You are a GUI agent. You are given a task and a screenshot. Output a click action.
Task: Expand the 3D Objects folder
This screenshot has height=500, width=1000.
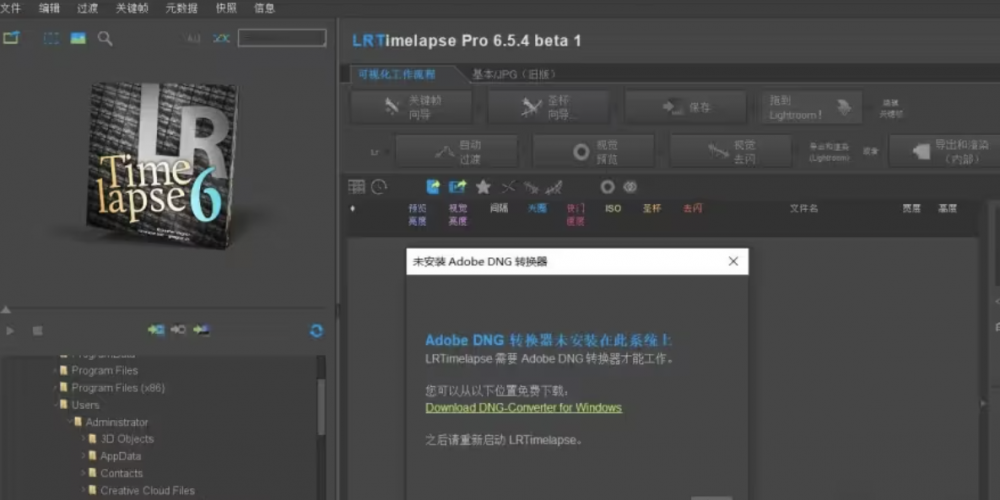[84, 439]
